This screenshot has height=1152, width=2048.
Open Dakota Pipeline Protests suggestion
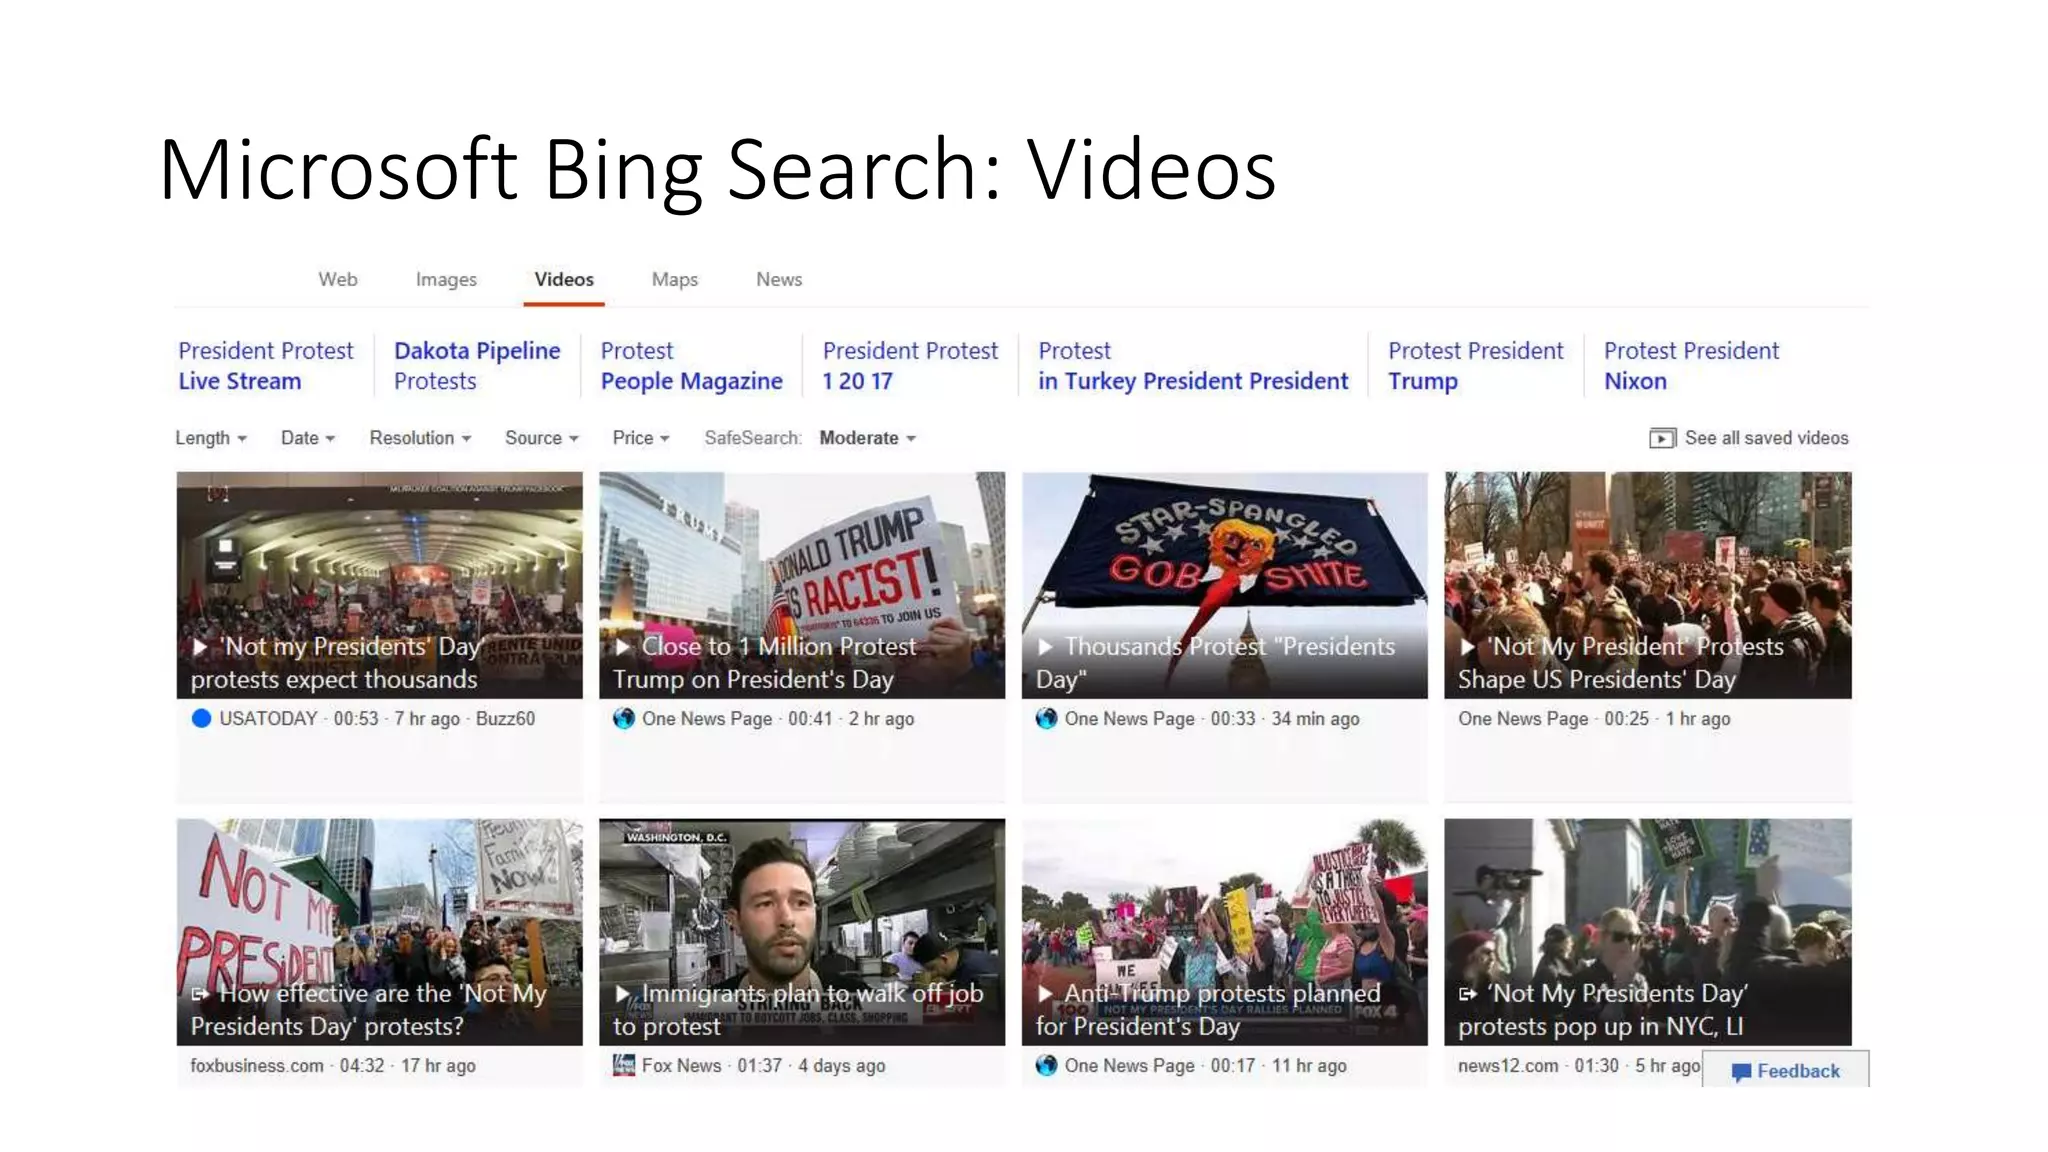point(477,366)
